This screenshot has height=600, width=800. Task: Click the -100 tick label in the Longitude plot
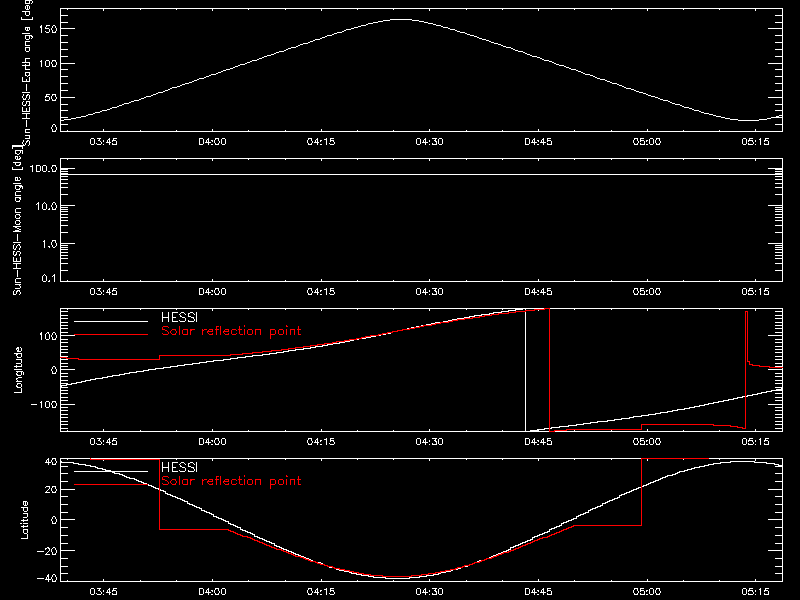(44, 404)
